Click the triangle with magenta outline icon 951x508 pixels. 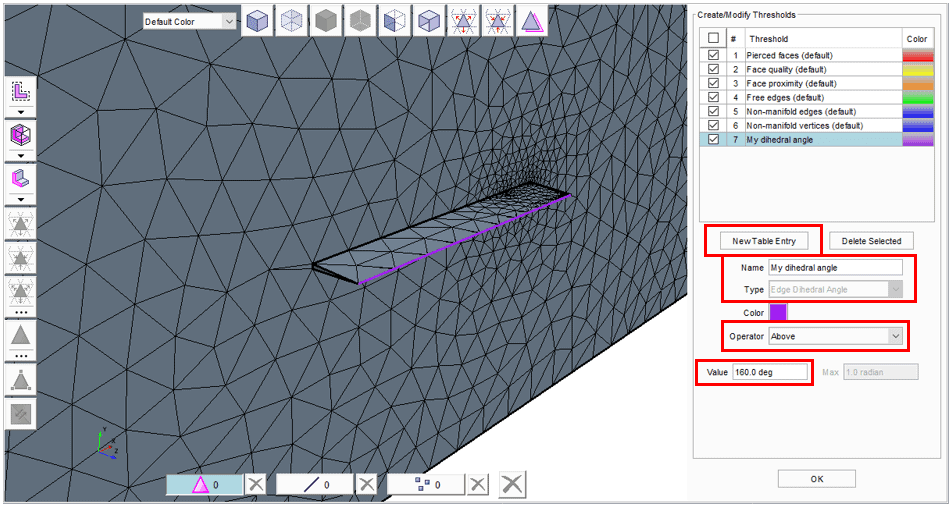coord(532,22)
